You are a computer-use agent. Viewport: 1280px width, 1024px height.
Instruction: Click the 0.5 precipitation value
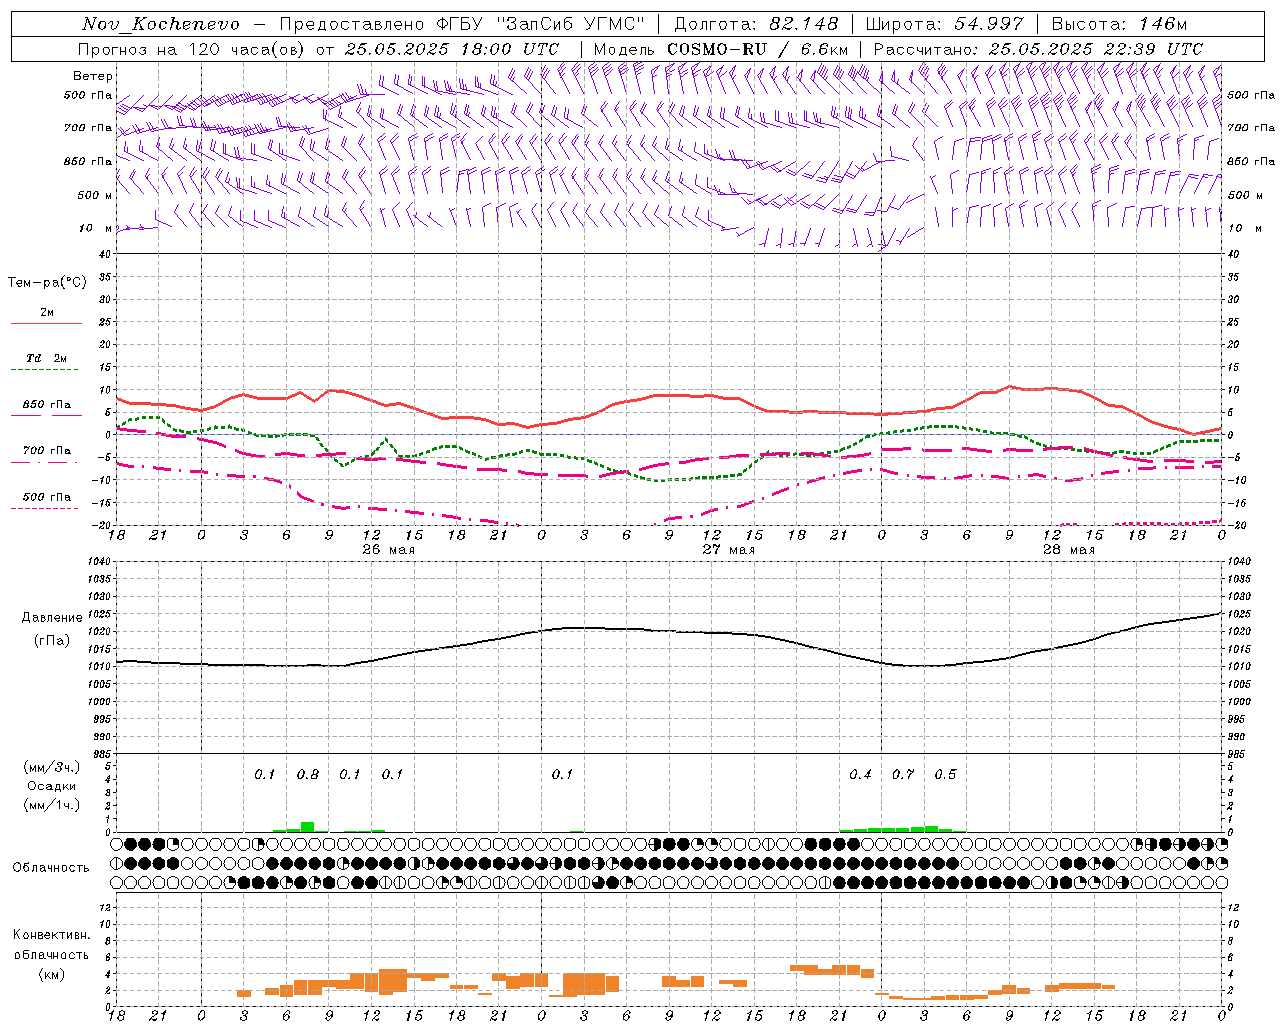point(945,774)
